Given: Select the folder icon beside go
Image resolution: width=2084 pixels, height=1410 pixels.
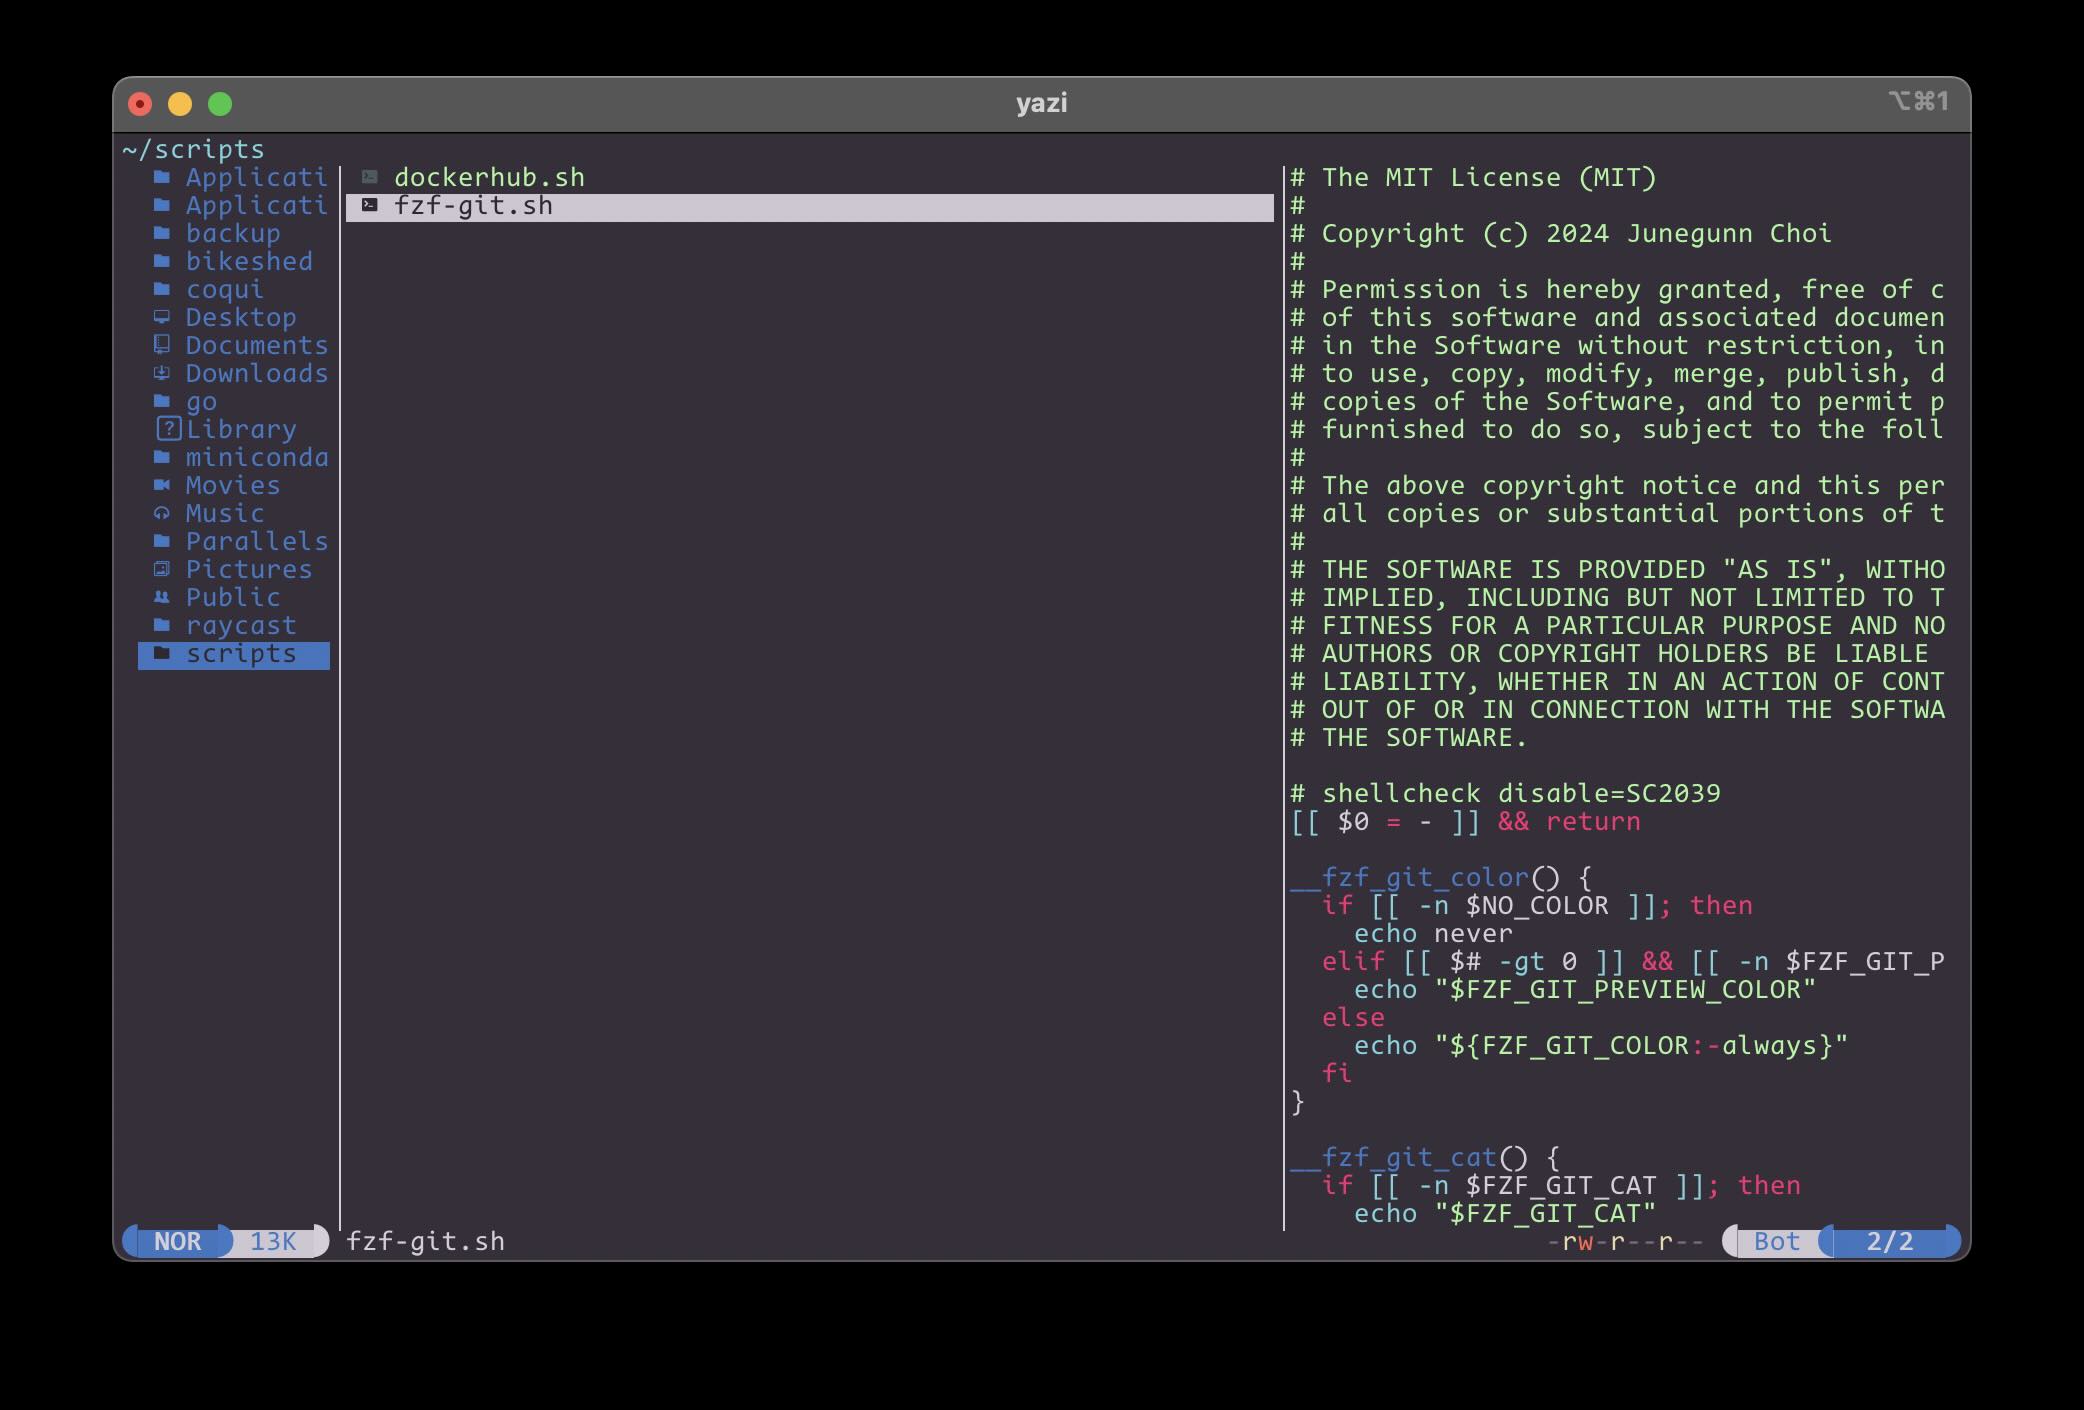Looking at the screenshot, I should 162,401.
